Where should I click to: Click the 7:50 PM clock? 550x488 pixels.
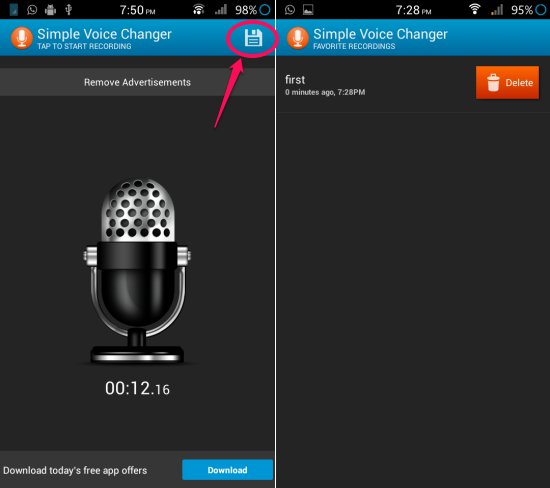point(138,10)
